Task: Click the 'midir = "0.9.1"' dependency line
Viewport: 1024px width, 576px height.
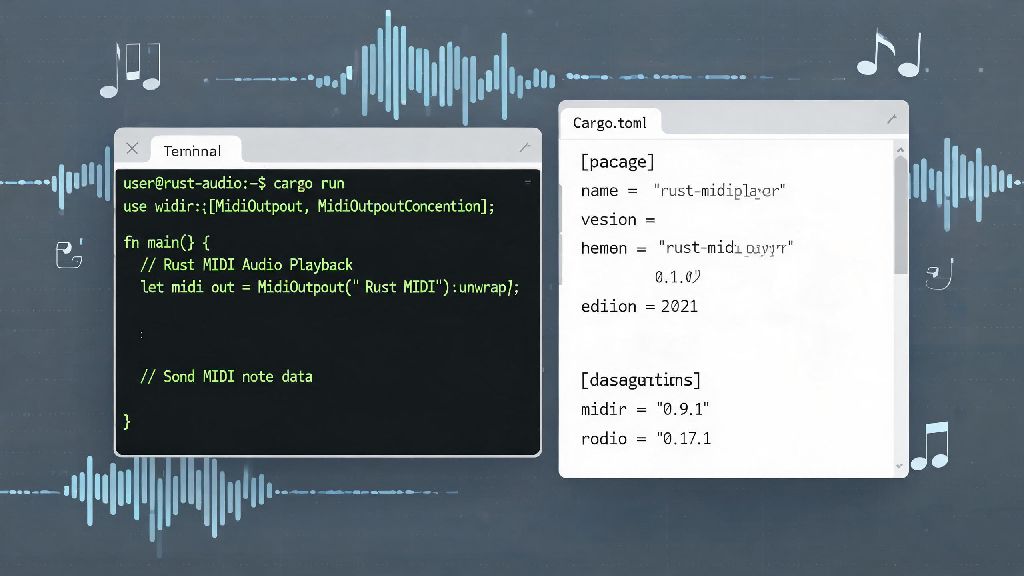Action: [x=645, y=409]
